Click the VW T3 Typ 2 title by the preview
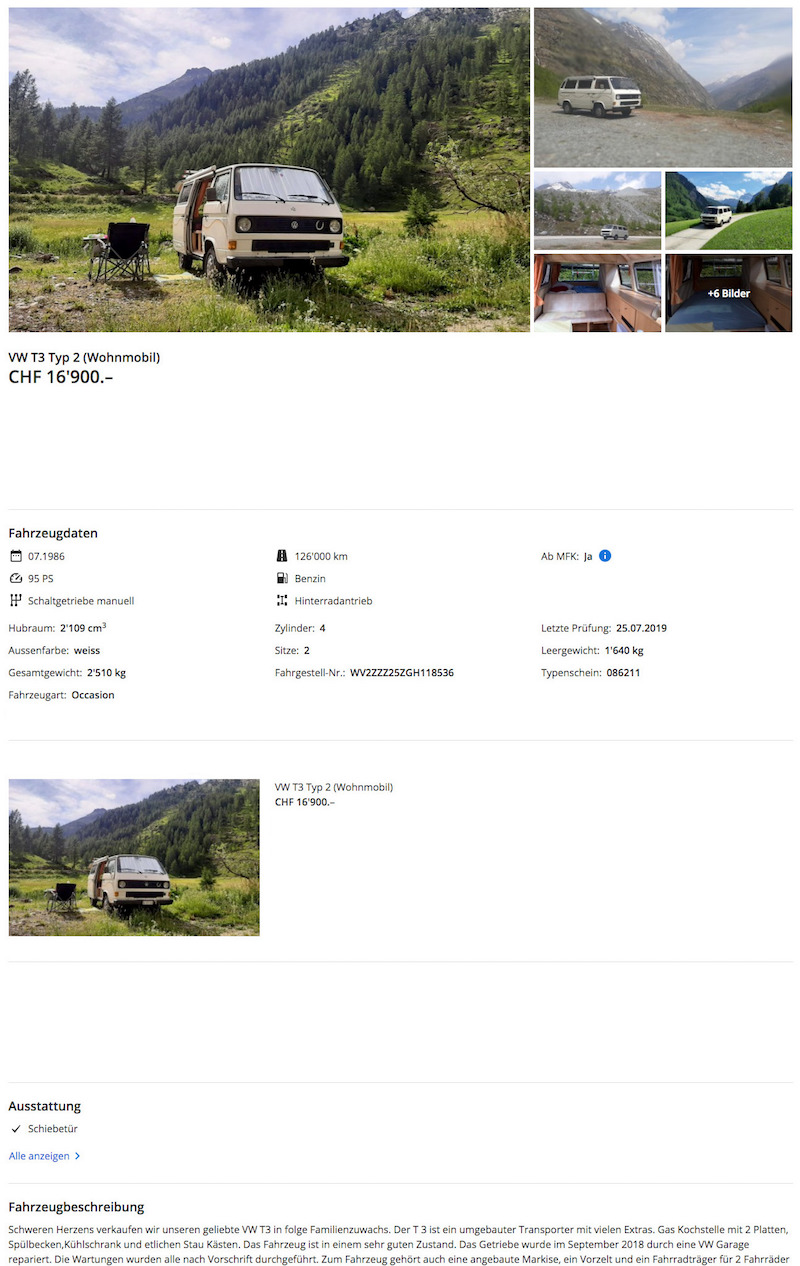This screenshot has height=1266, width=800. coord(334,787)
